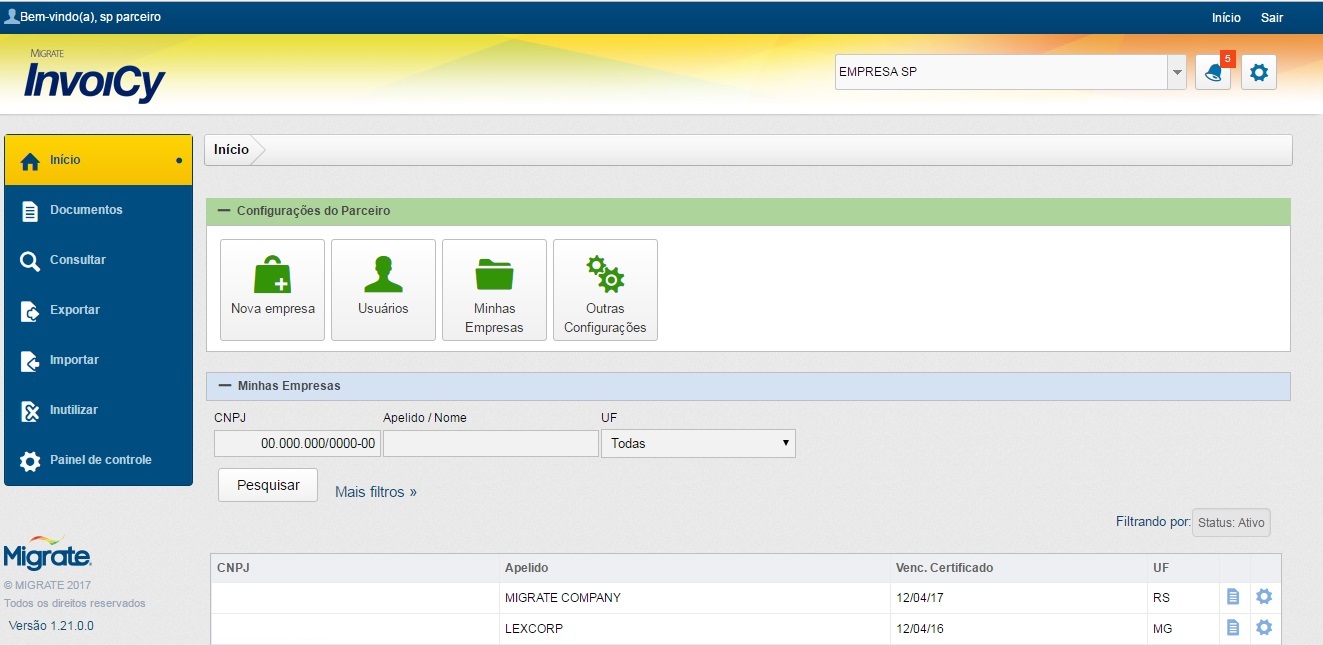1323x645 pixels.
Task: Open the Minhas Empresas folder tile
Action: 494,290
